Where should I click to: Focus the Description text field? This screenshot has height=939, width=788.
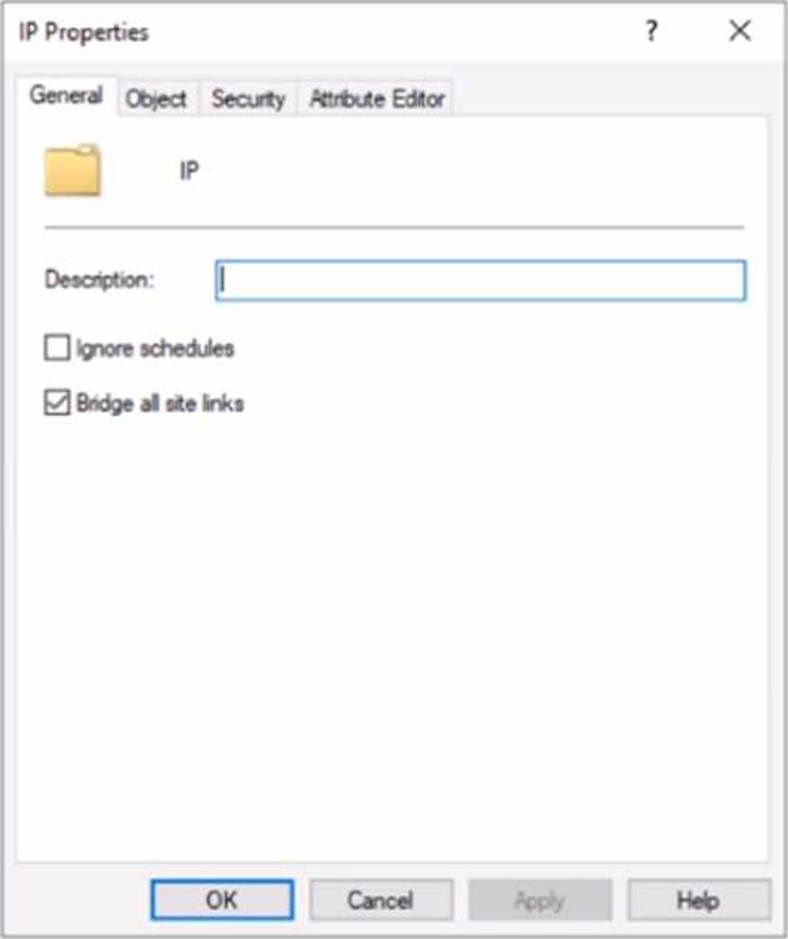[x=481, y=280]
